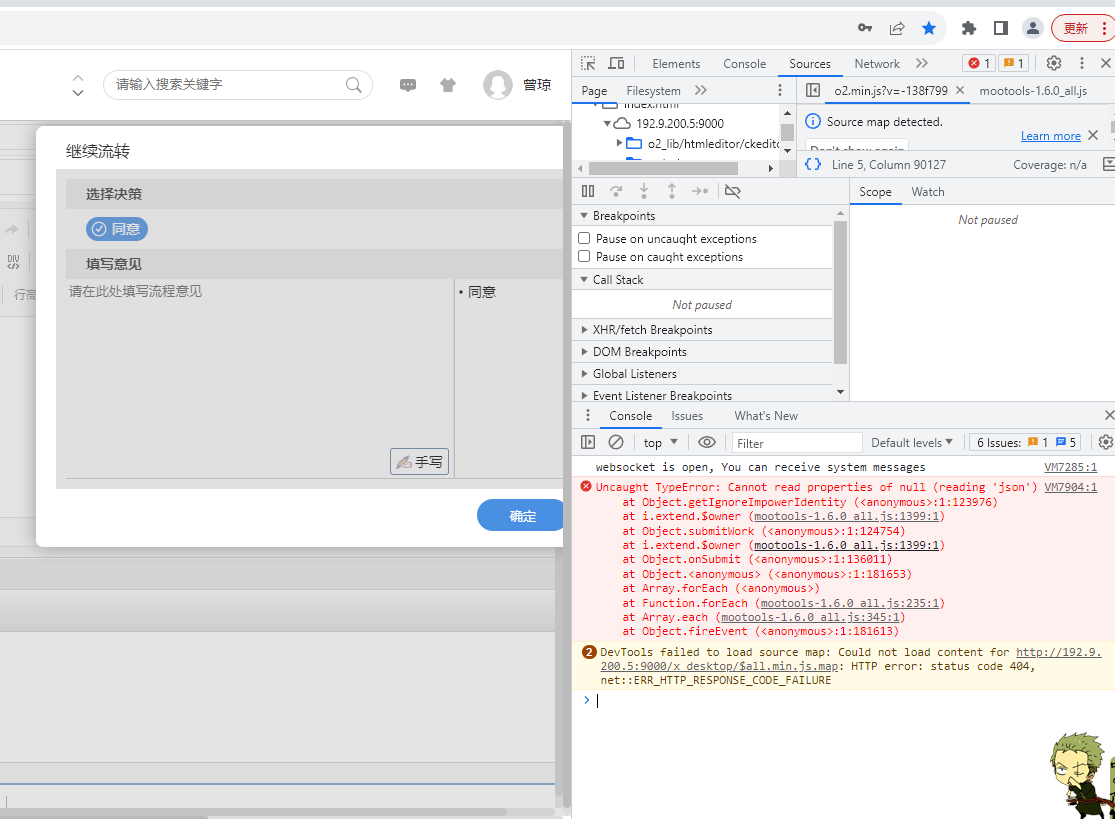Click the pretty-print curly braces icon
This screenshot has width=1115, height=819.
pyautogui.click(x=813, y=164)
